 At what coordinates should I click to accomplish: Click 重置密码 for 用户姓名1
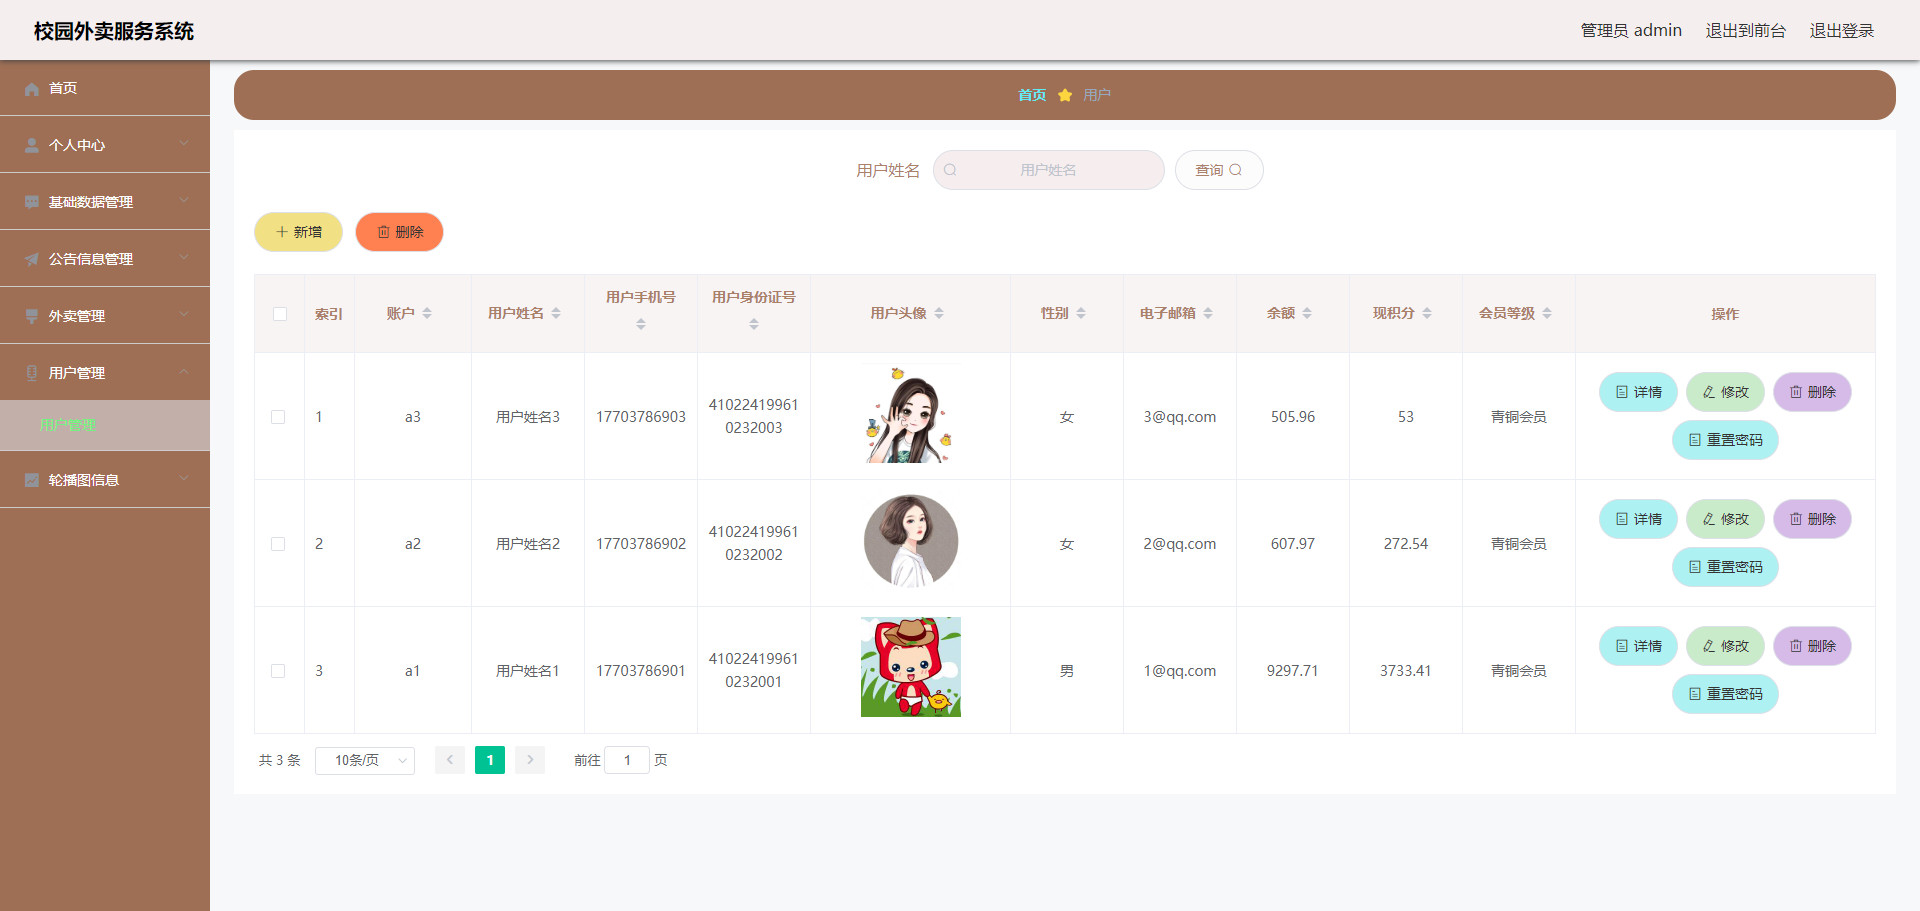point(1725,694)
